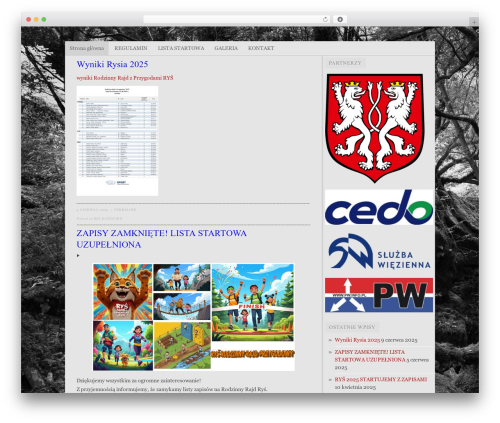Open the Strona główna menu tab
Image resolution: width=500 pixels, height=423 pixels.
87,48
